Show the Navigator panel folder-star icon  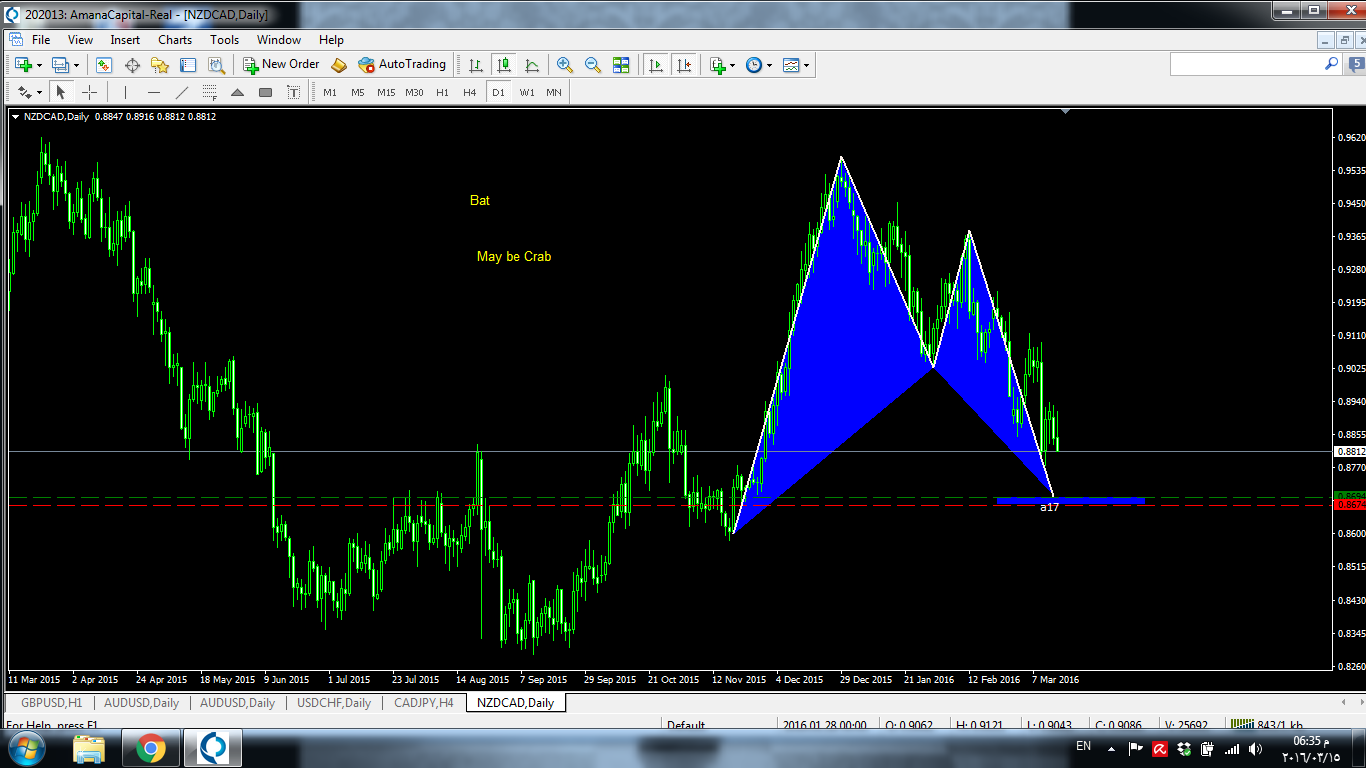point(160,64)
